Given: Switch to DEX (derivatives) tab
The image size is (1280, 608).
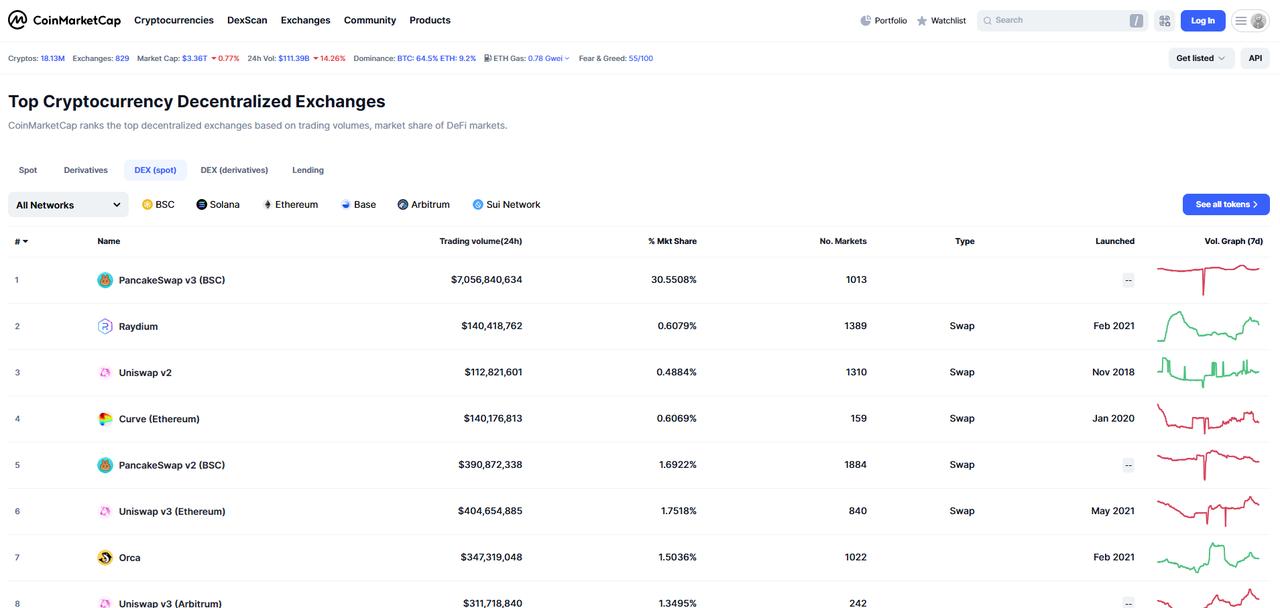Looking at the screenshot, I should click(x=234, y=170).
